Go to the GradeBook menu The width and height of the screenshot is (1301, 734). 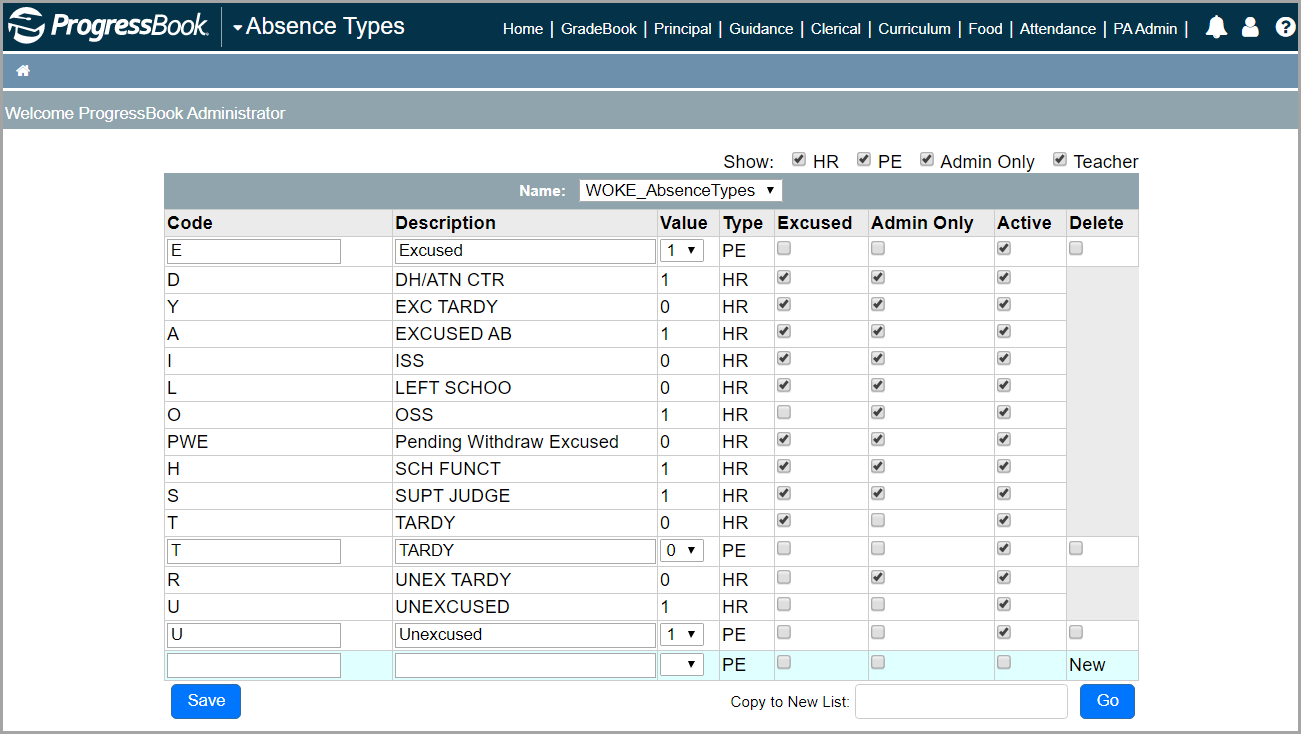598,29
